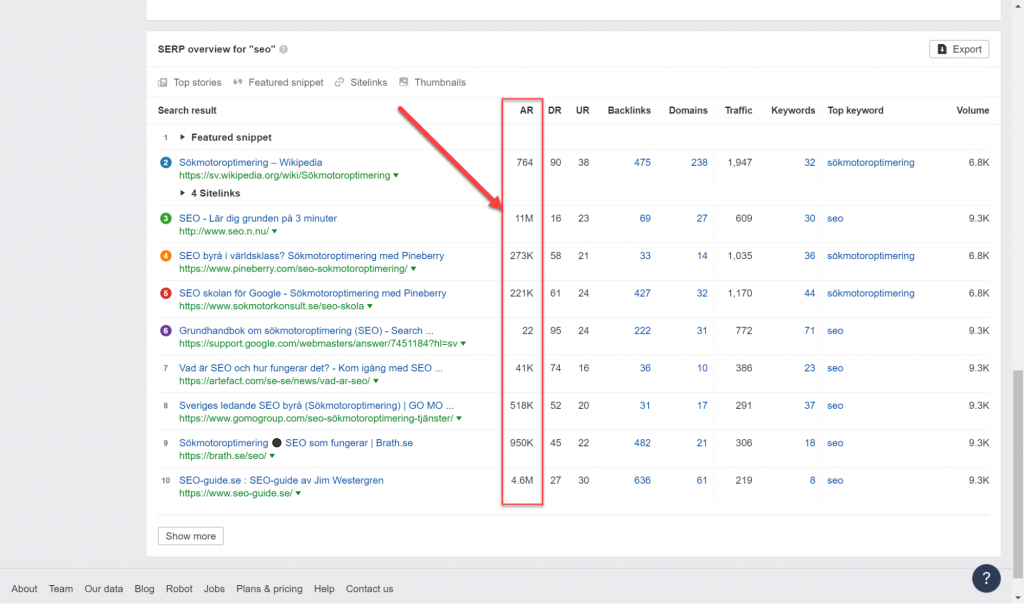Expand the 4 Sitelinks row
Image resolution: width=1024 pixels, height=604 pixels.
coord(182,193)
